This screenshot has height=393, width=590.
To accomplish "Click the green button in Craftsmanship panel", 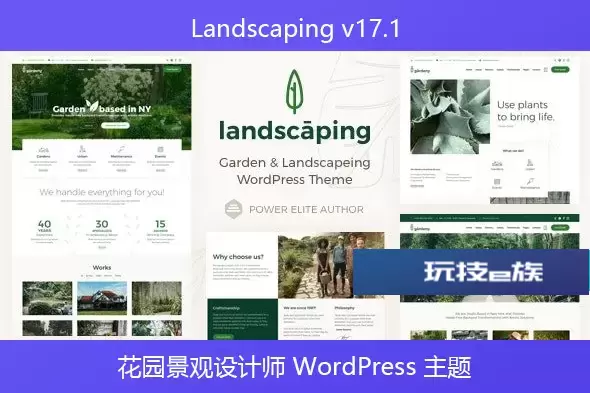I will coord(223,337).
